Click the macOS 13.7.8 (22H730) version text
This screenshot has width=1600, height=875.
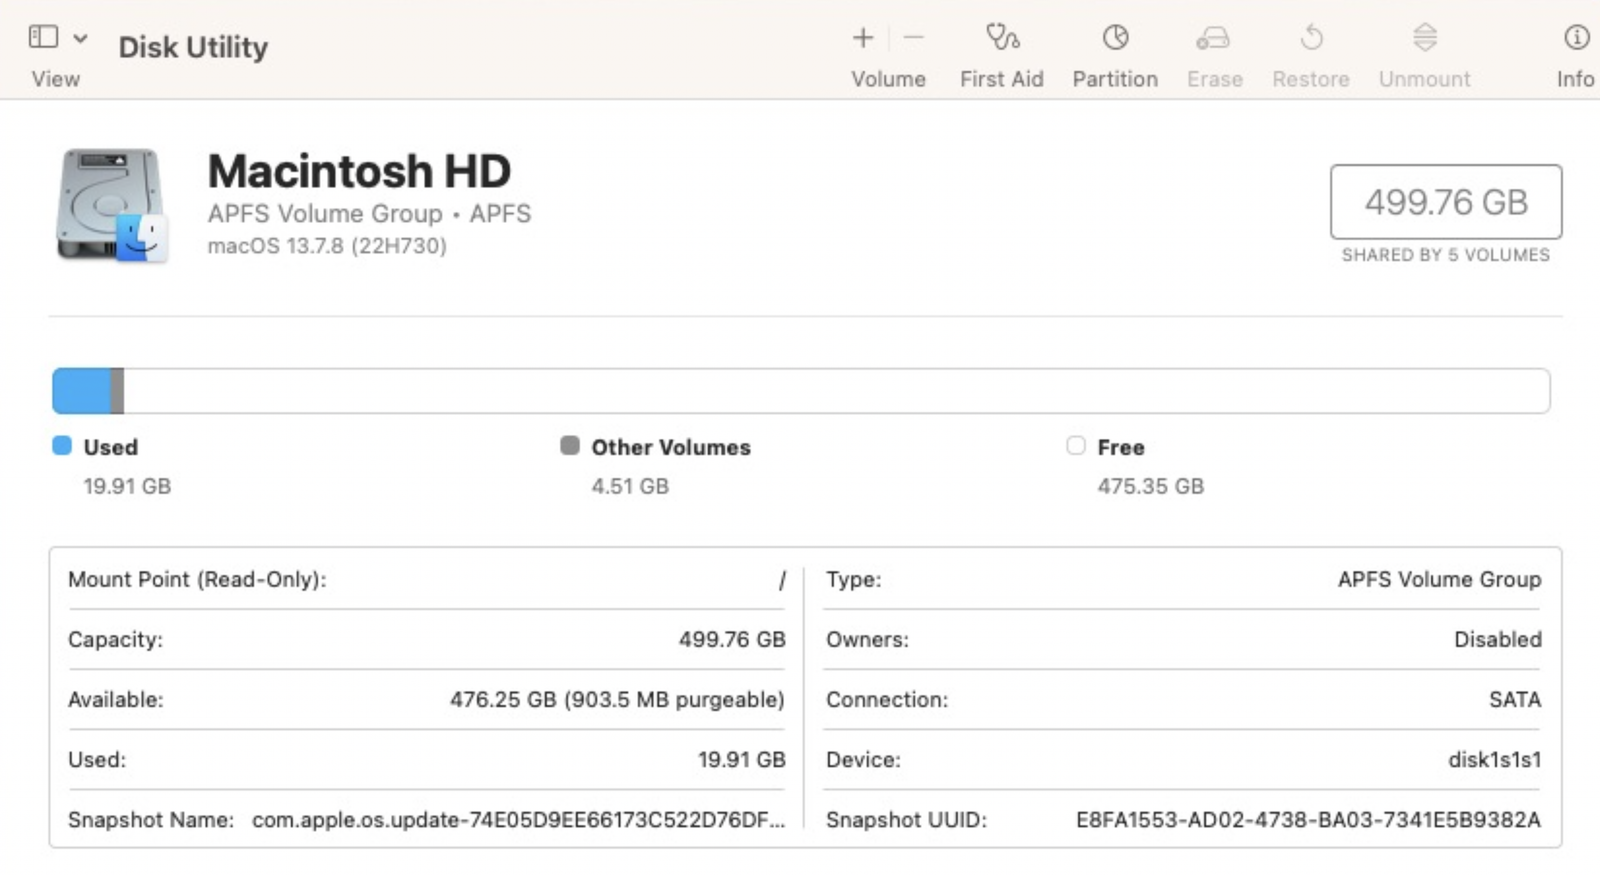tap(327, 246)
